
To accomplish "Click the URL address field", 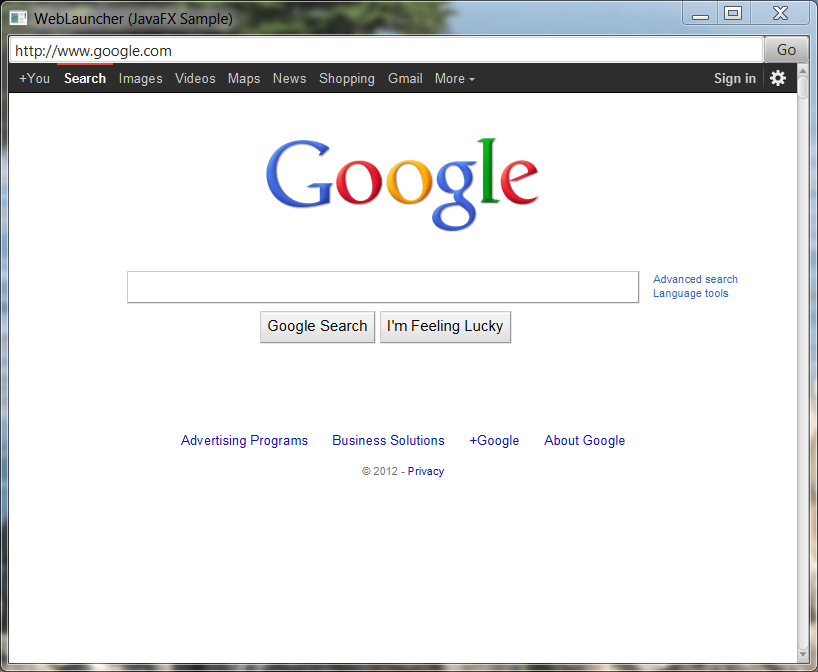I will (385, 50).
